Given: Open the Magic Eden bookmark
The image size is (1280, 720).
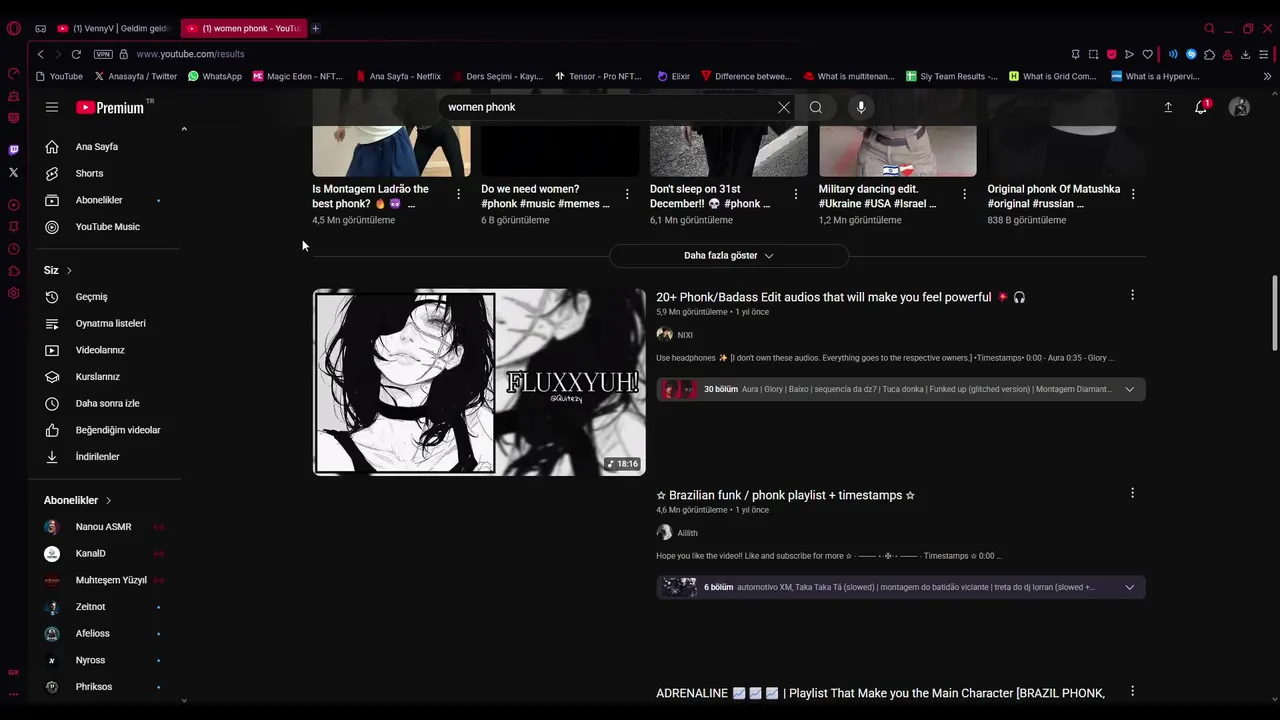Looking at the screenshot, I should (297, 76).
